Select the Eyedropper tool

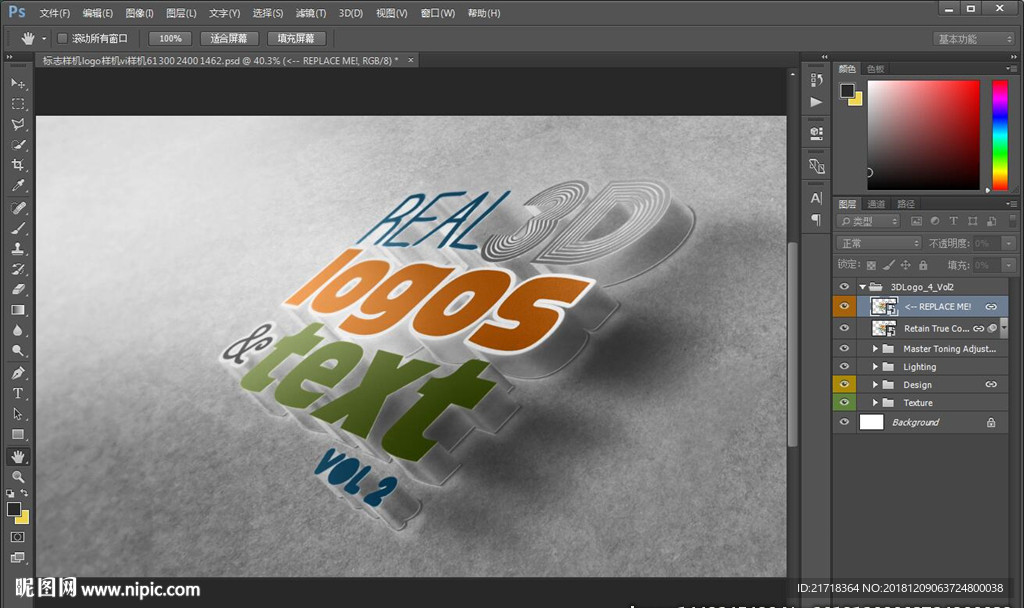tap(18, 185)
